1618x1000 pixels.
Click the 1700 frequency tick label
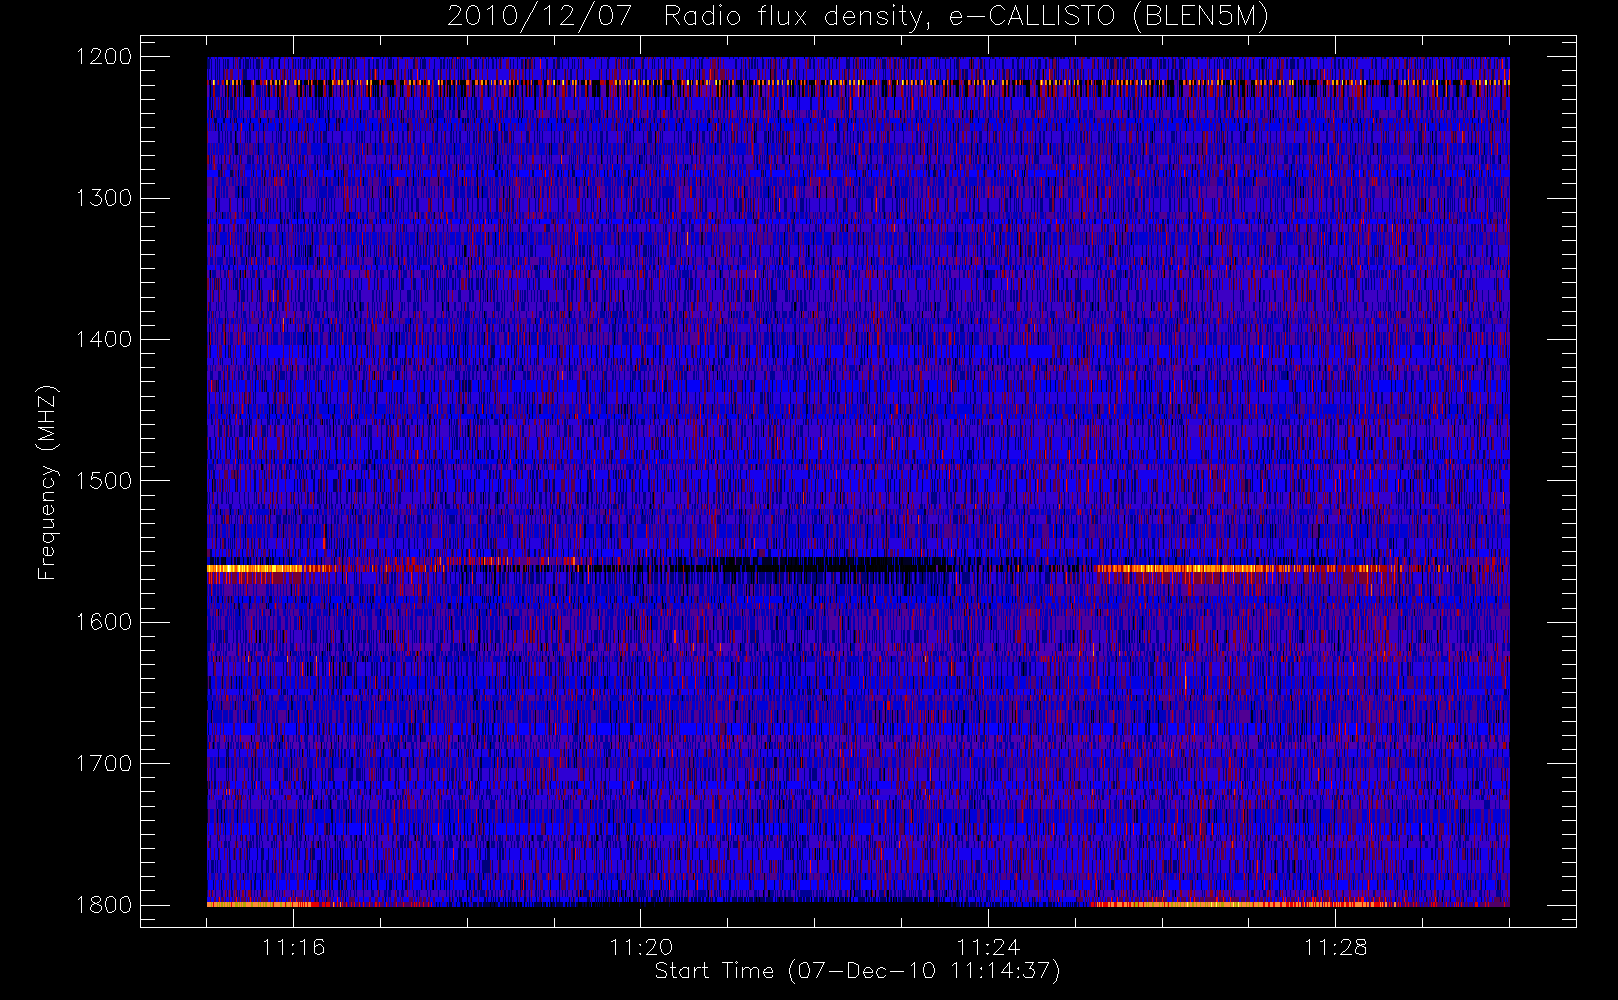(x=104, y=763)
